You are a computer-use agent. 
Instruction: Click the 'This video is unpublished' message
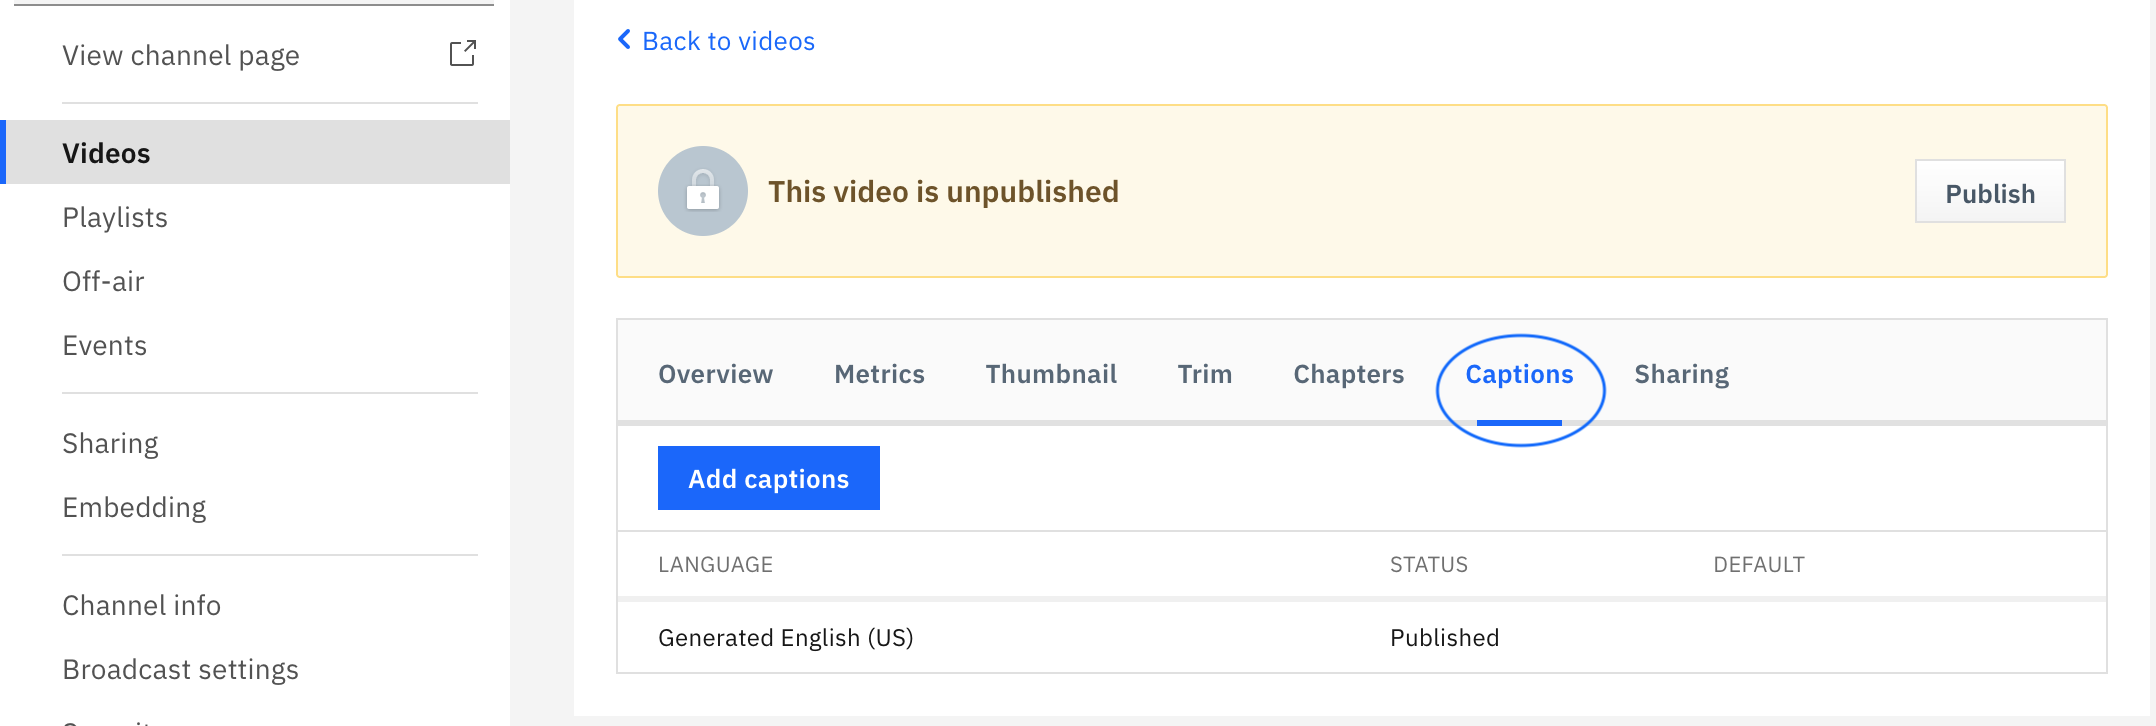(943, 191)
